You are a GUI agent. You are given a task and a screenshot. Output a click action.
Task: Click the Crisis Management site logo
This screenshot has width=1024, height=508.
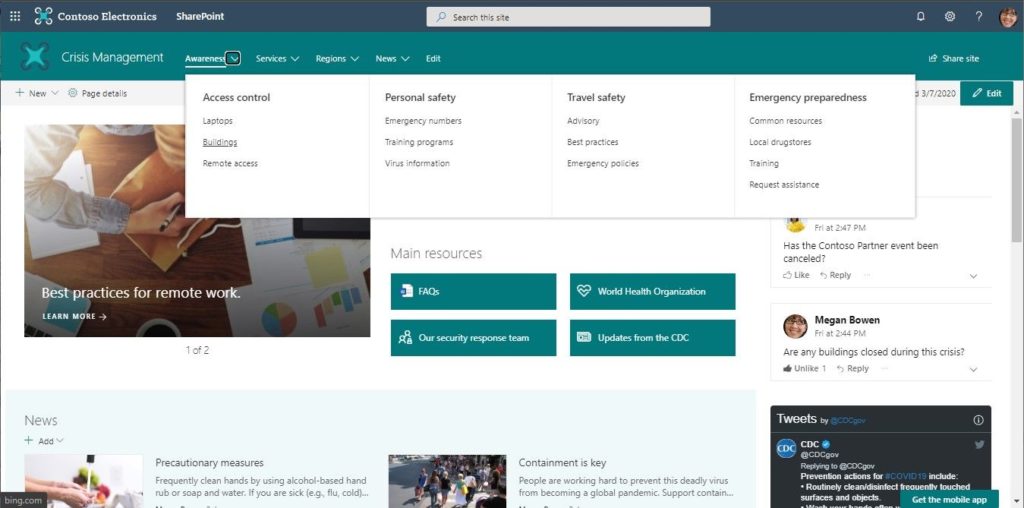(35, 57)
